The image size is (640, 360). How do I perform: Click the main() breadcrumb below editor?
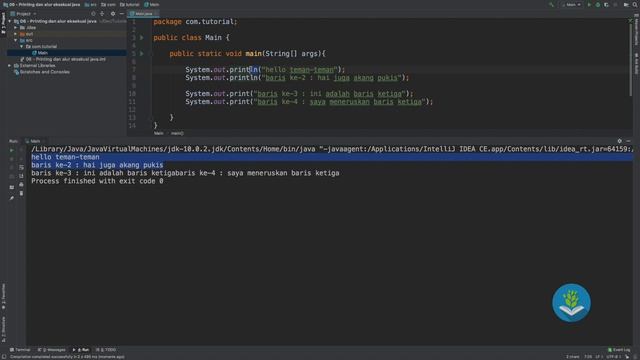(177, 133)
